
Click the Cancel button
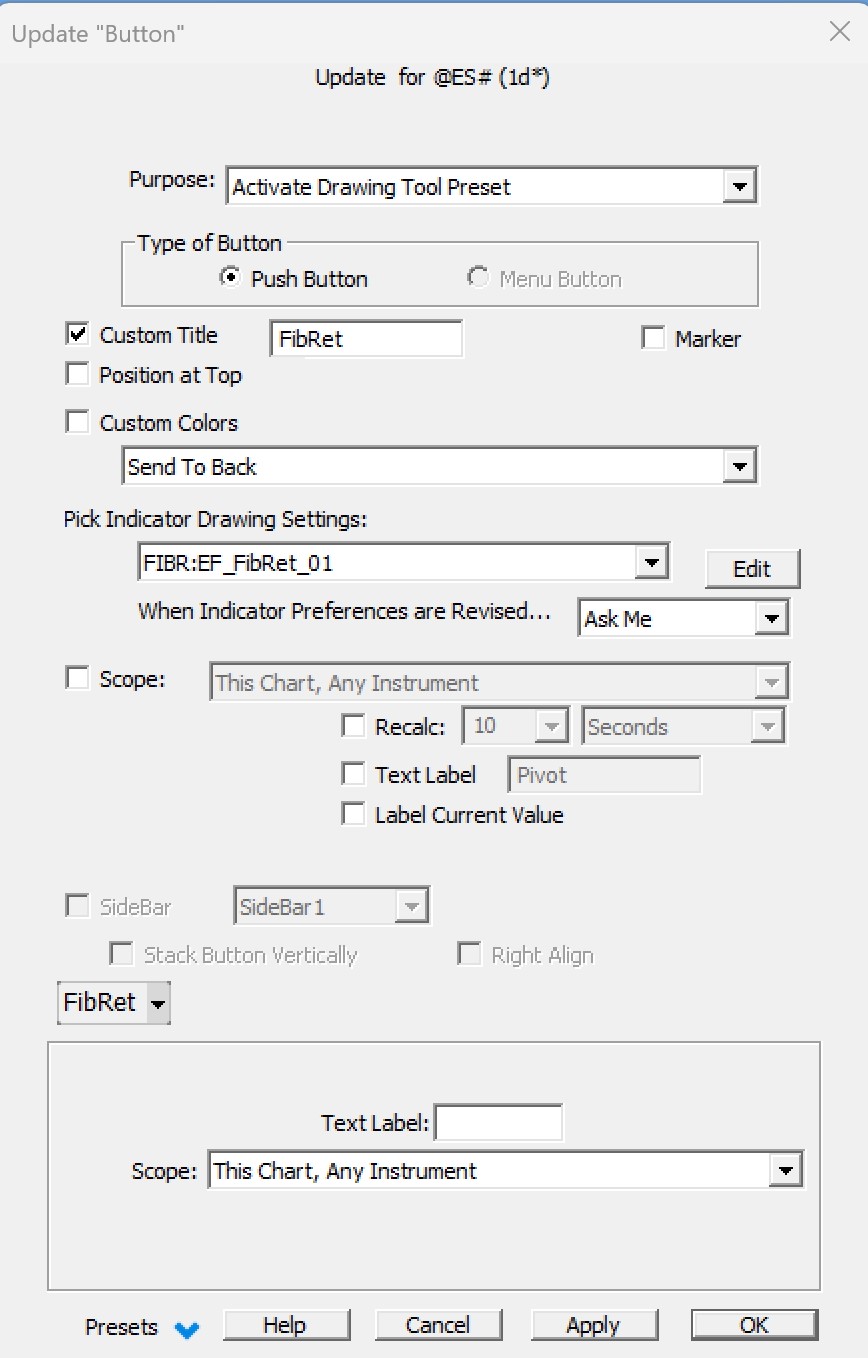click(x=437, y=1325)
